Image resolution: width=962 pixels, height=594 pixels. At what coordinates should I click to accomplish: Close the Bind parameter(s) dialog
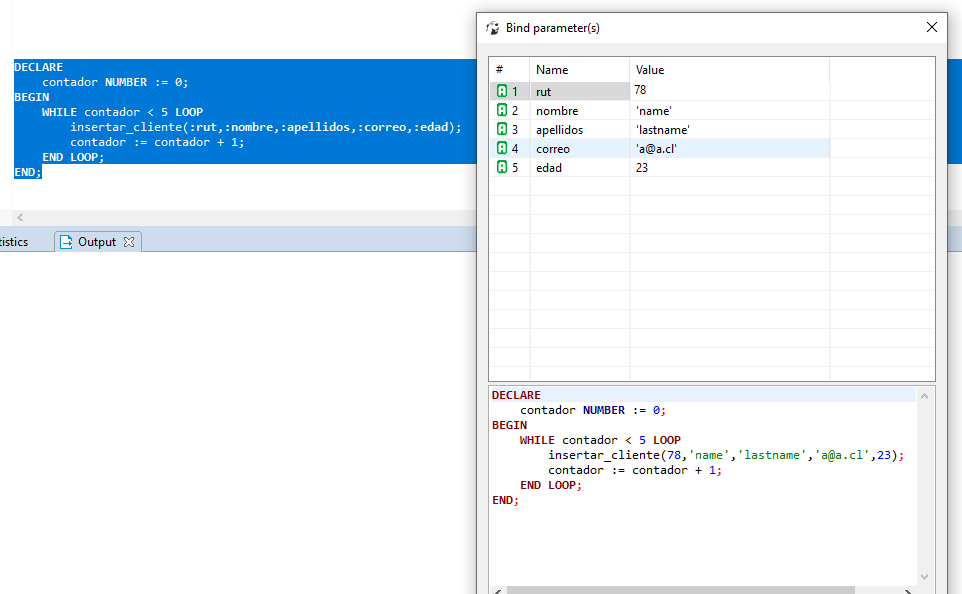click(932, 27)
